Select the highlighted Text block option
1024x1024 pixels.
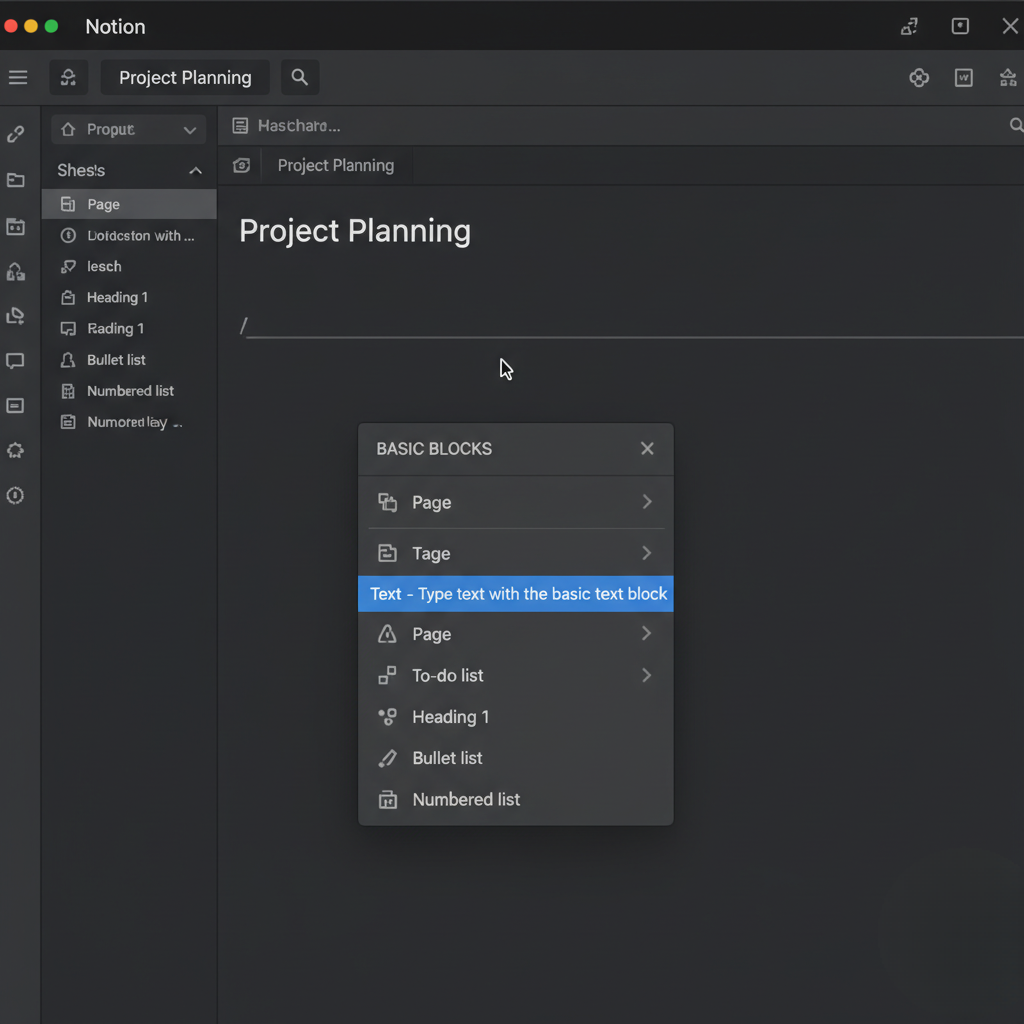(516, 594)
